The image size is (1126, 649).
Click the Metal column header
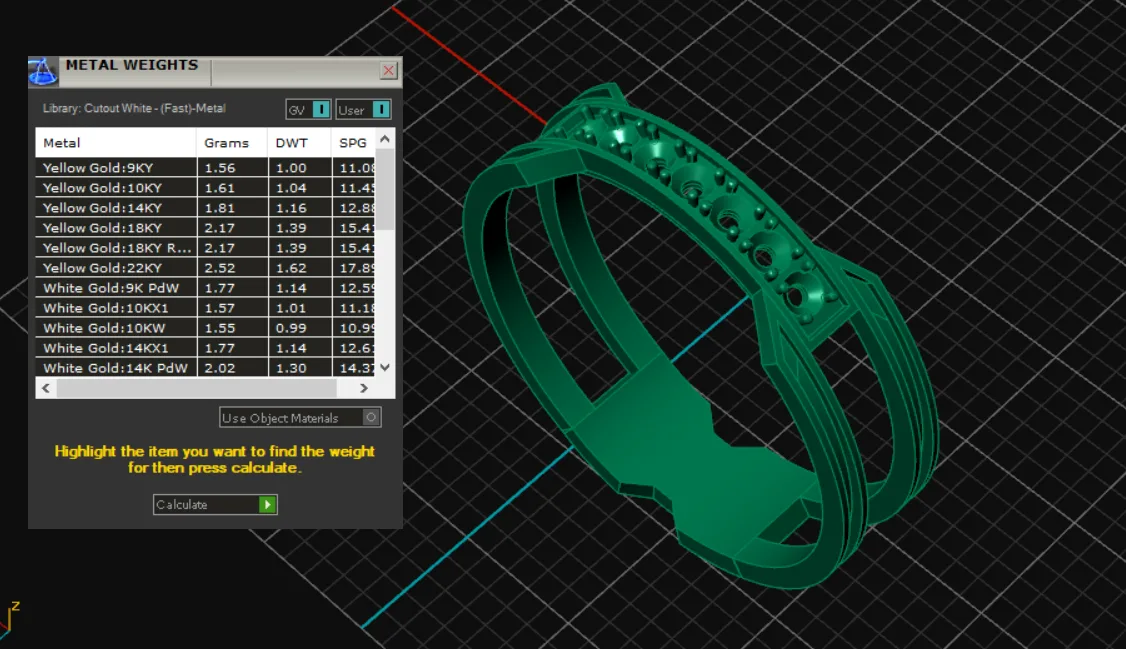point(116,143)
